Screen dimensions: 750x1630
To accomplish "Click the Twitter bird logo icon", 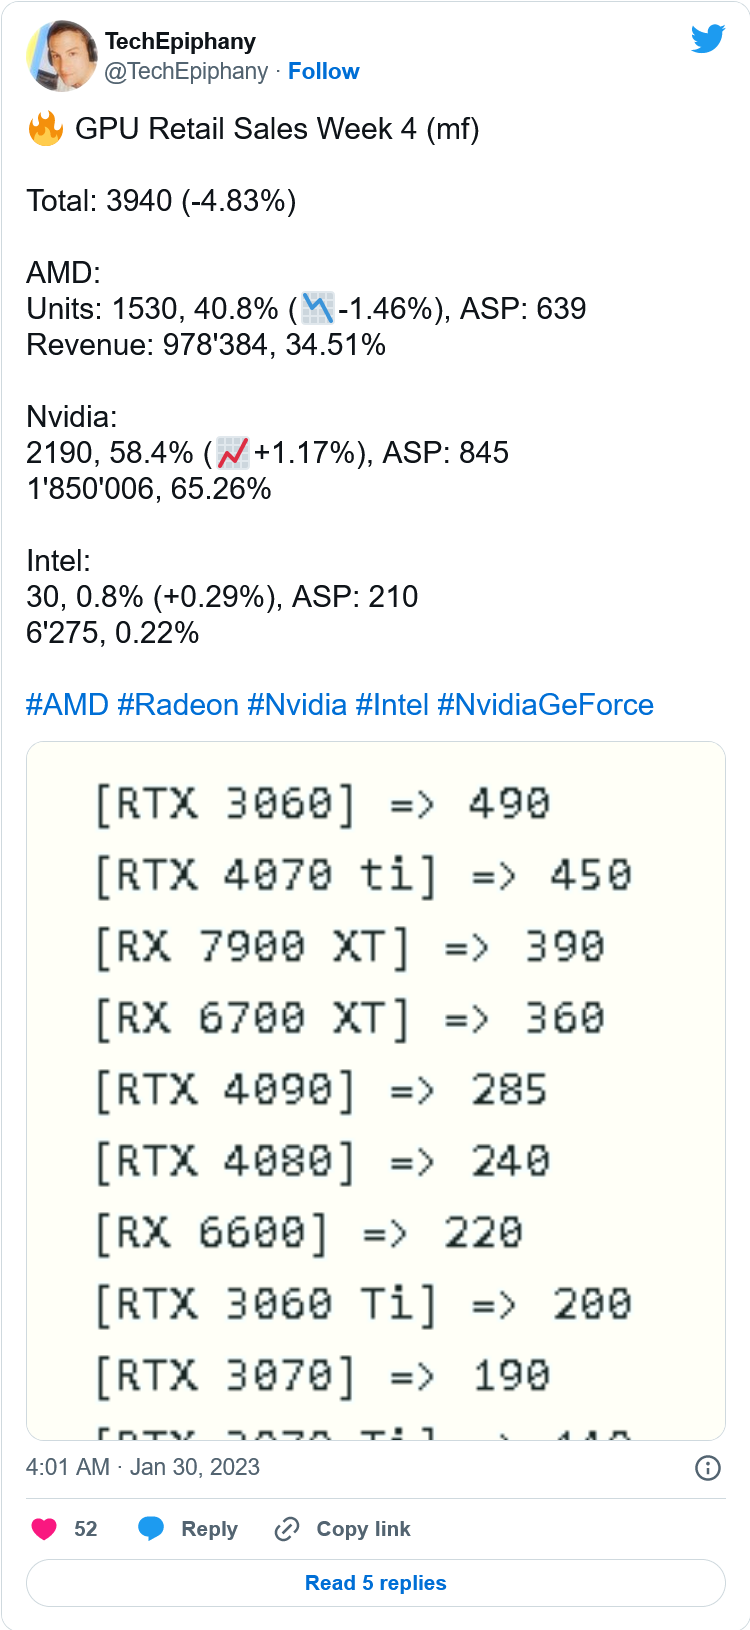I will coord(707,39).
